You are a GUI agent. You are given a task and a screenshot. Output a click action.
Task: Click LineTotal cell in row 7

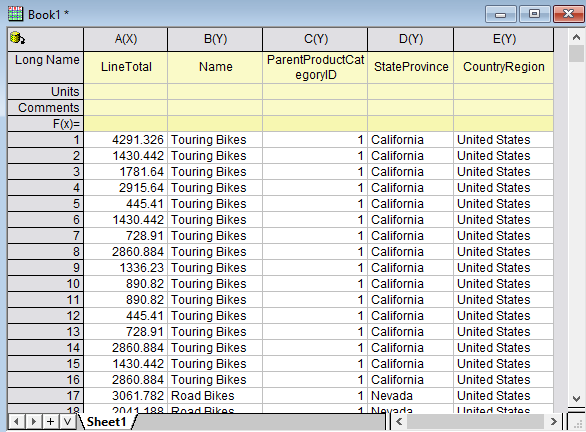click(126, 236)
